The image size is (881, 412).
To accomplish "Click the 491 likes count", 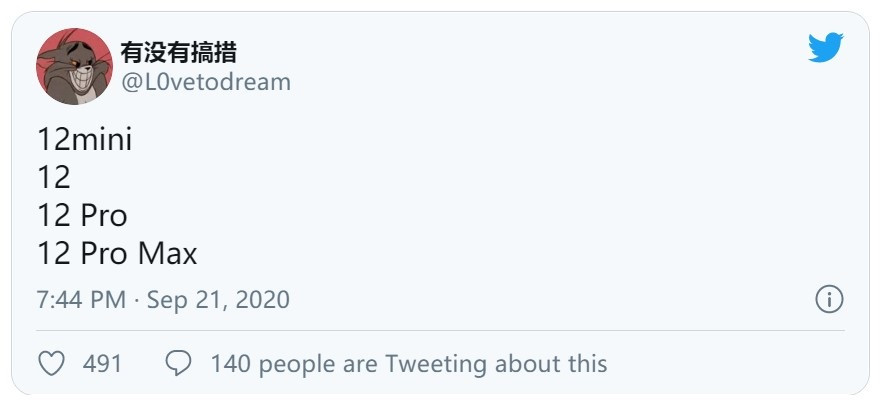I will point(102,364).
